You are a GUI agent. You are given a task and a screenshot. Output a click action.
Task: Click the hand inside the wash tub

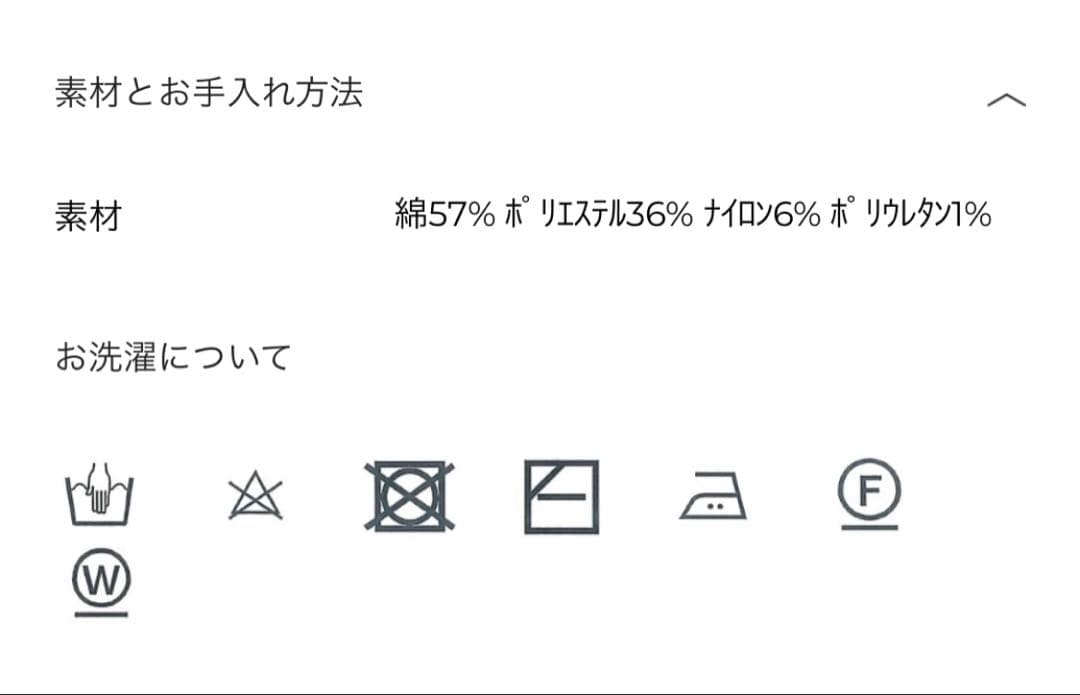tap(98, 486)
